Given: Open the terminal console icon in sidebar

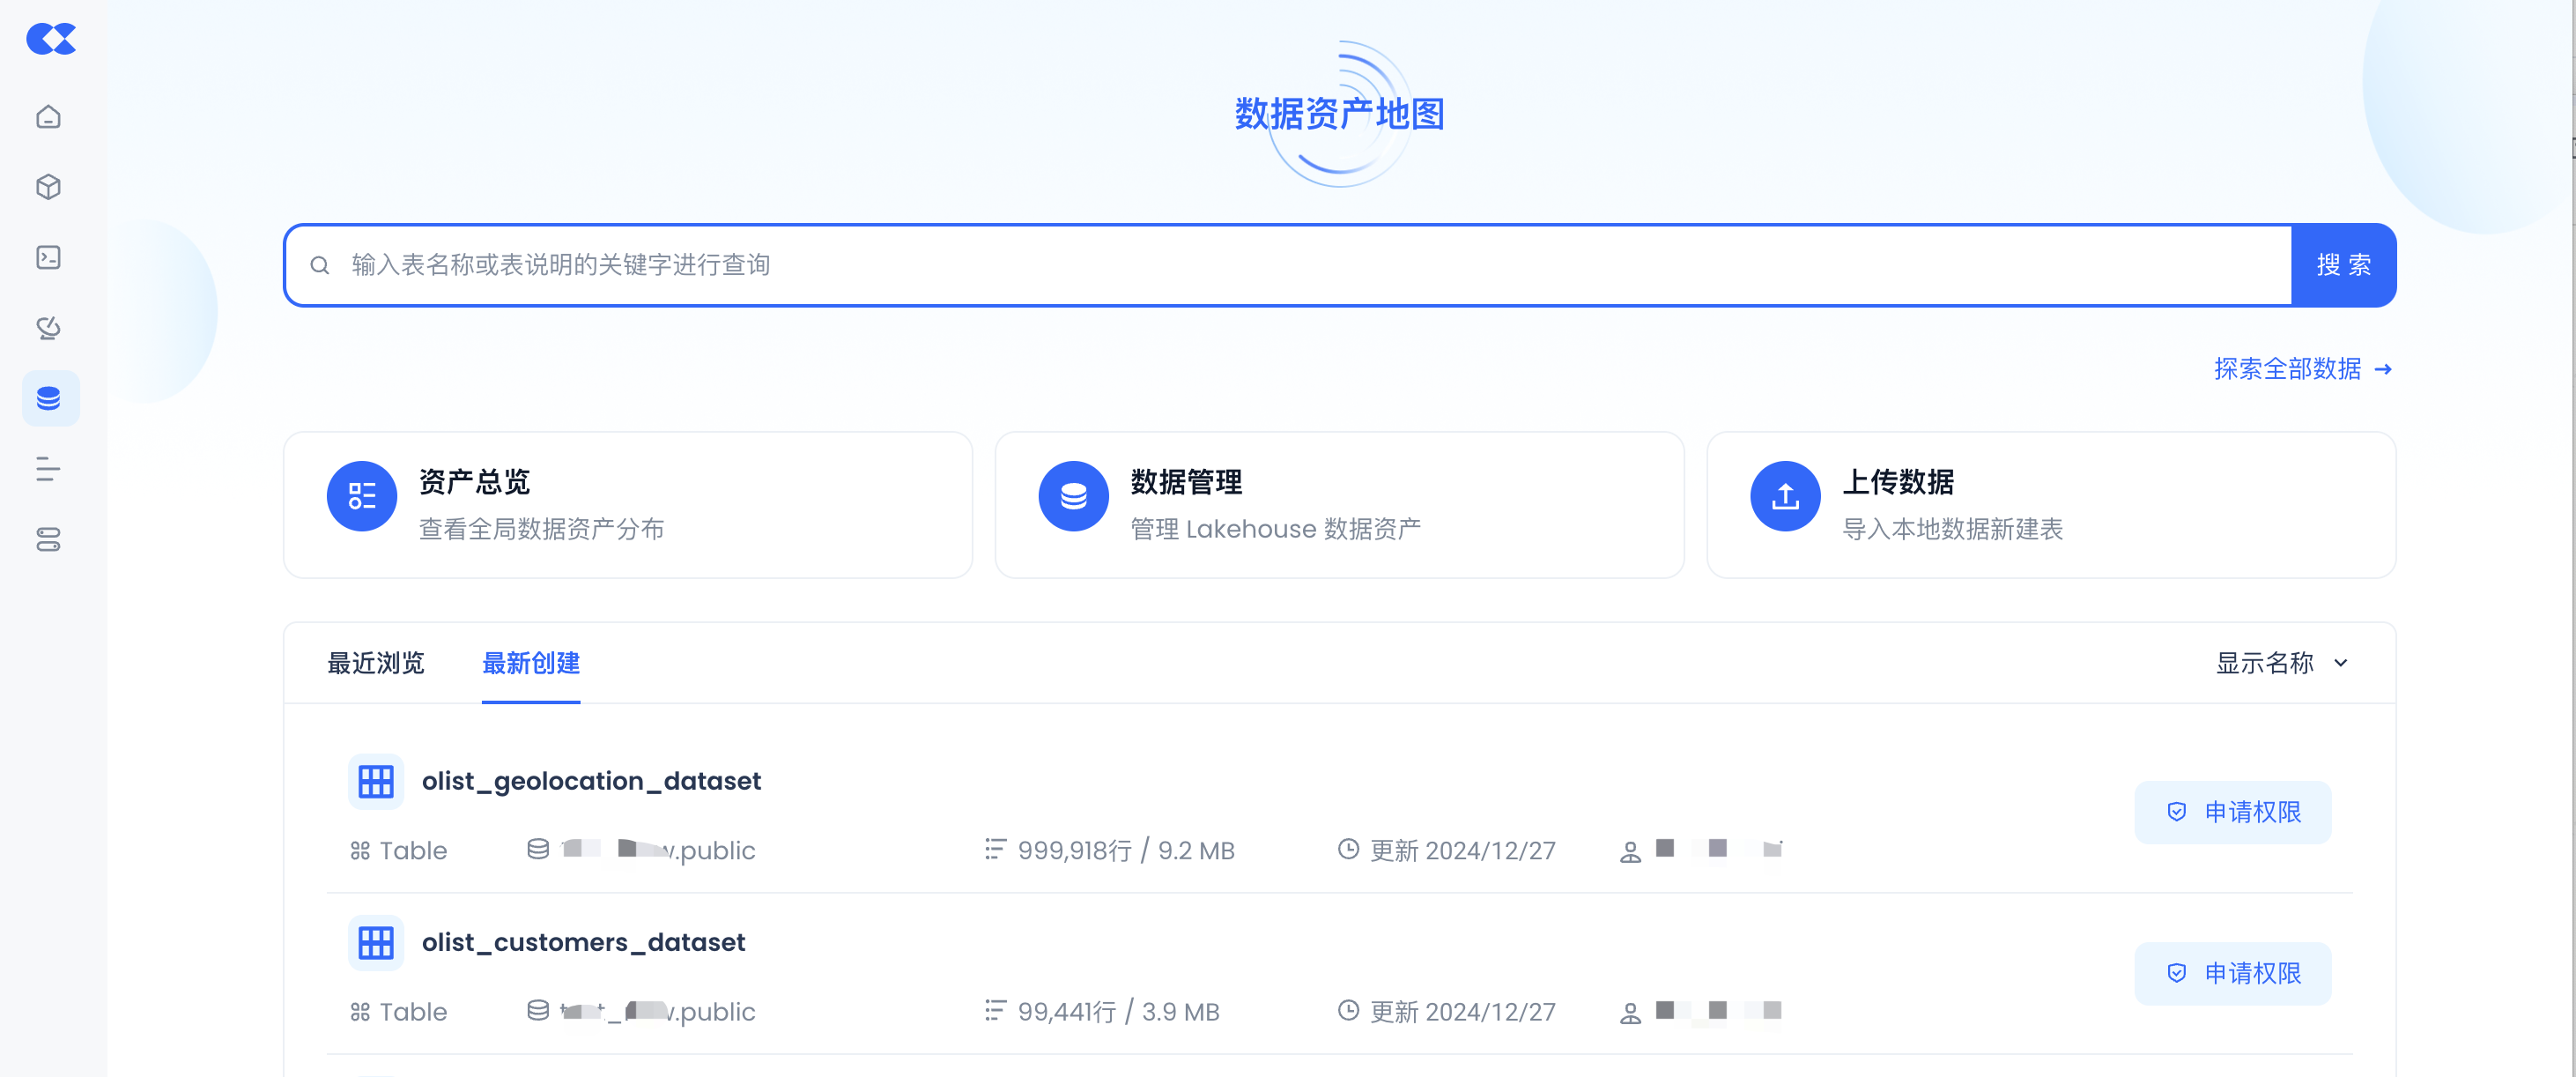Looking at the screenshot, I should [x=48, y=258].
